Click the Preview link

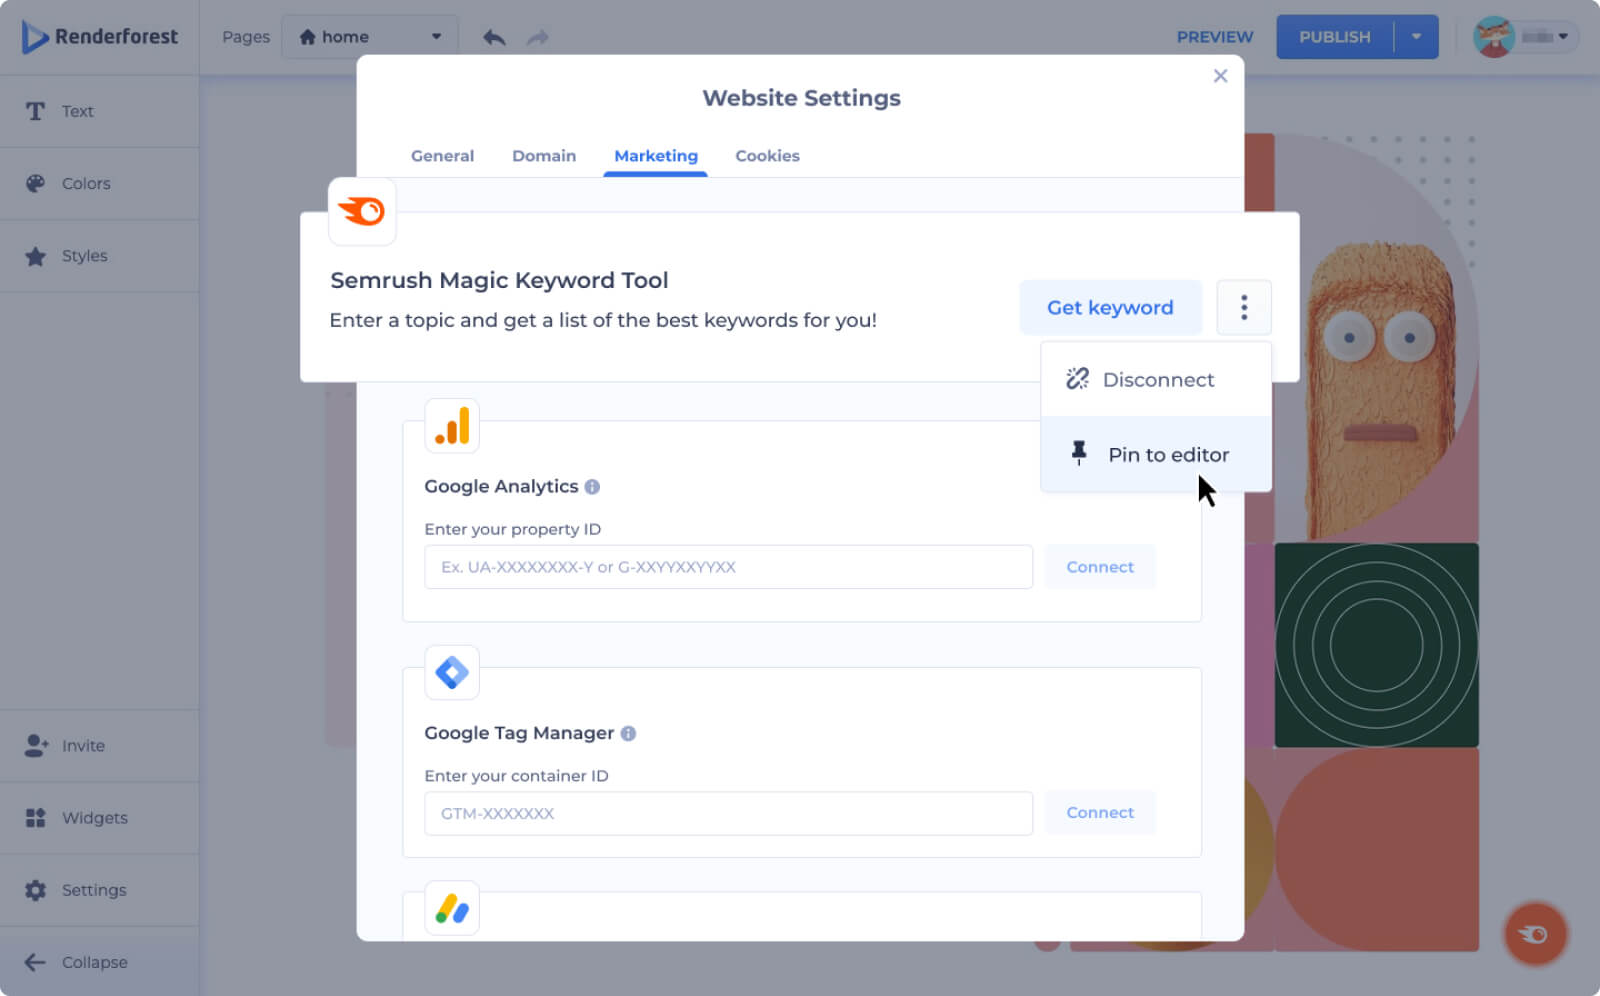pos(1214,37)
